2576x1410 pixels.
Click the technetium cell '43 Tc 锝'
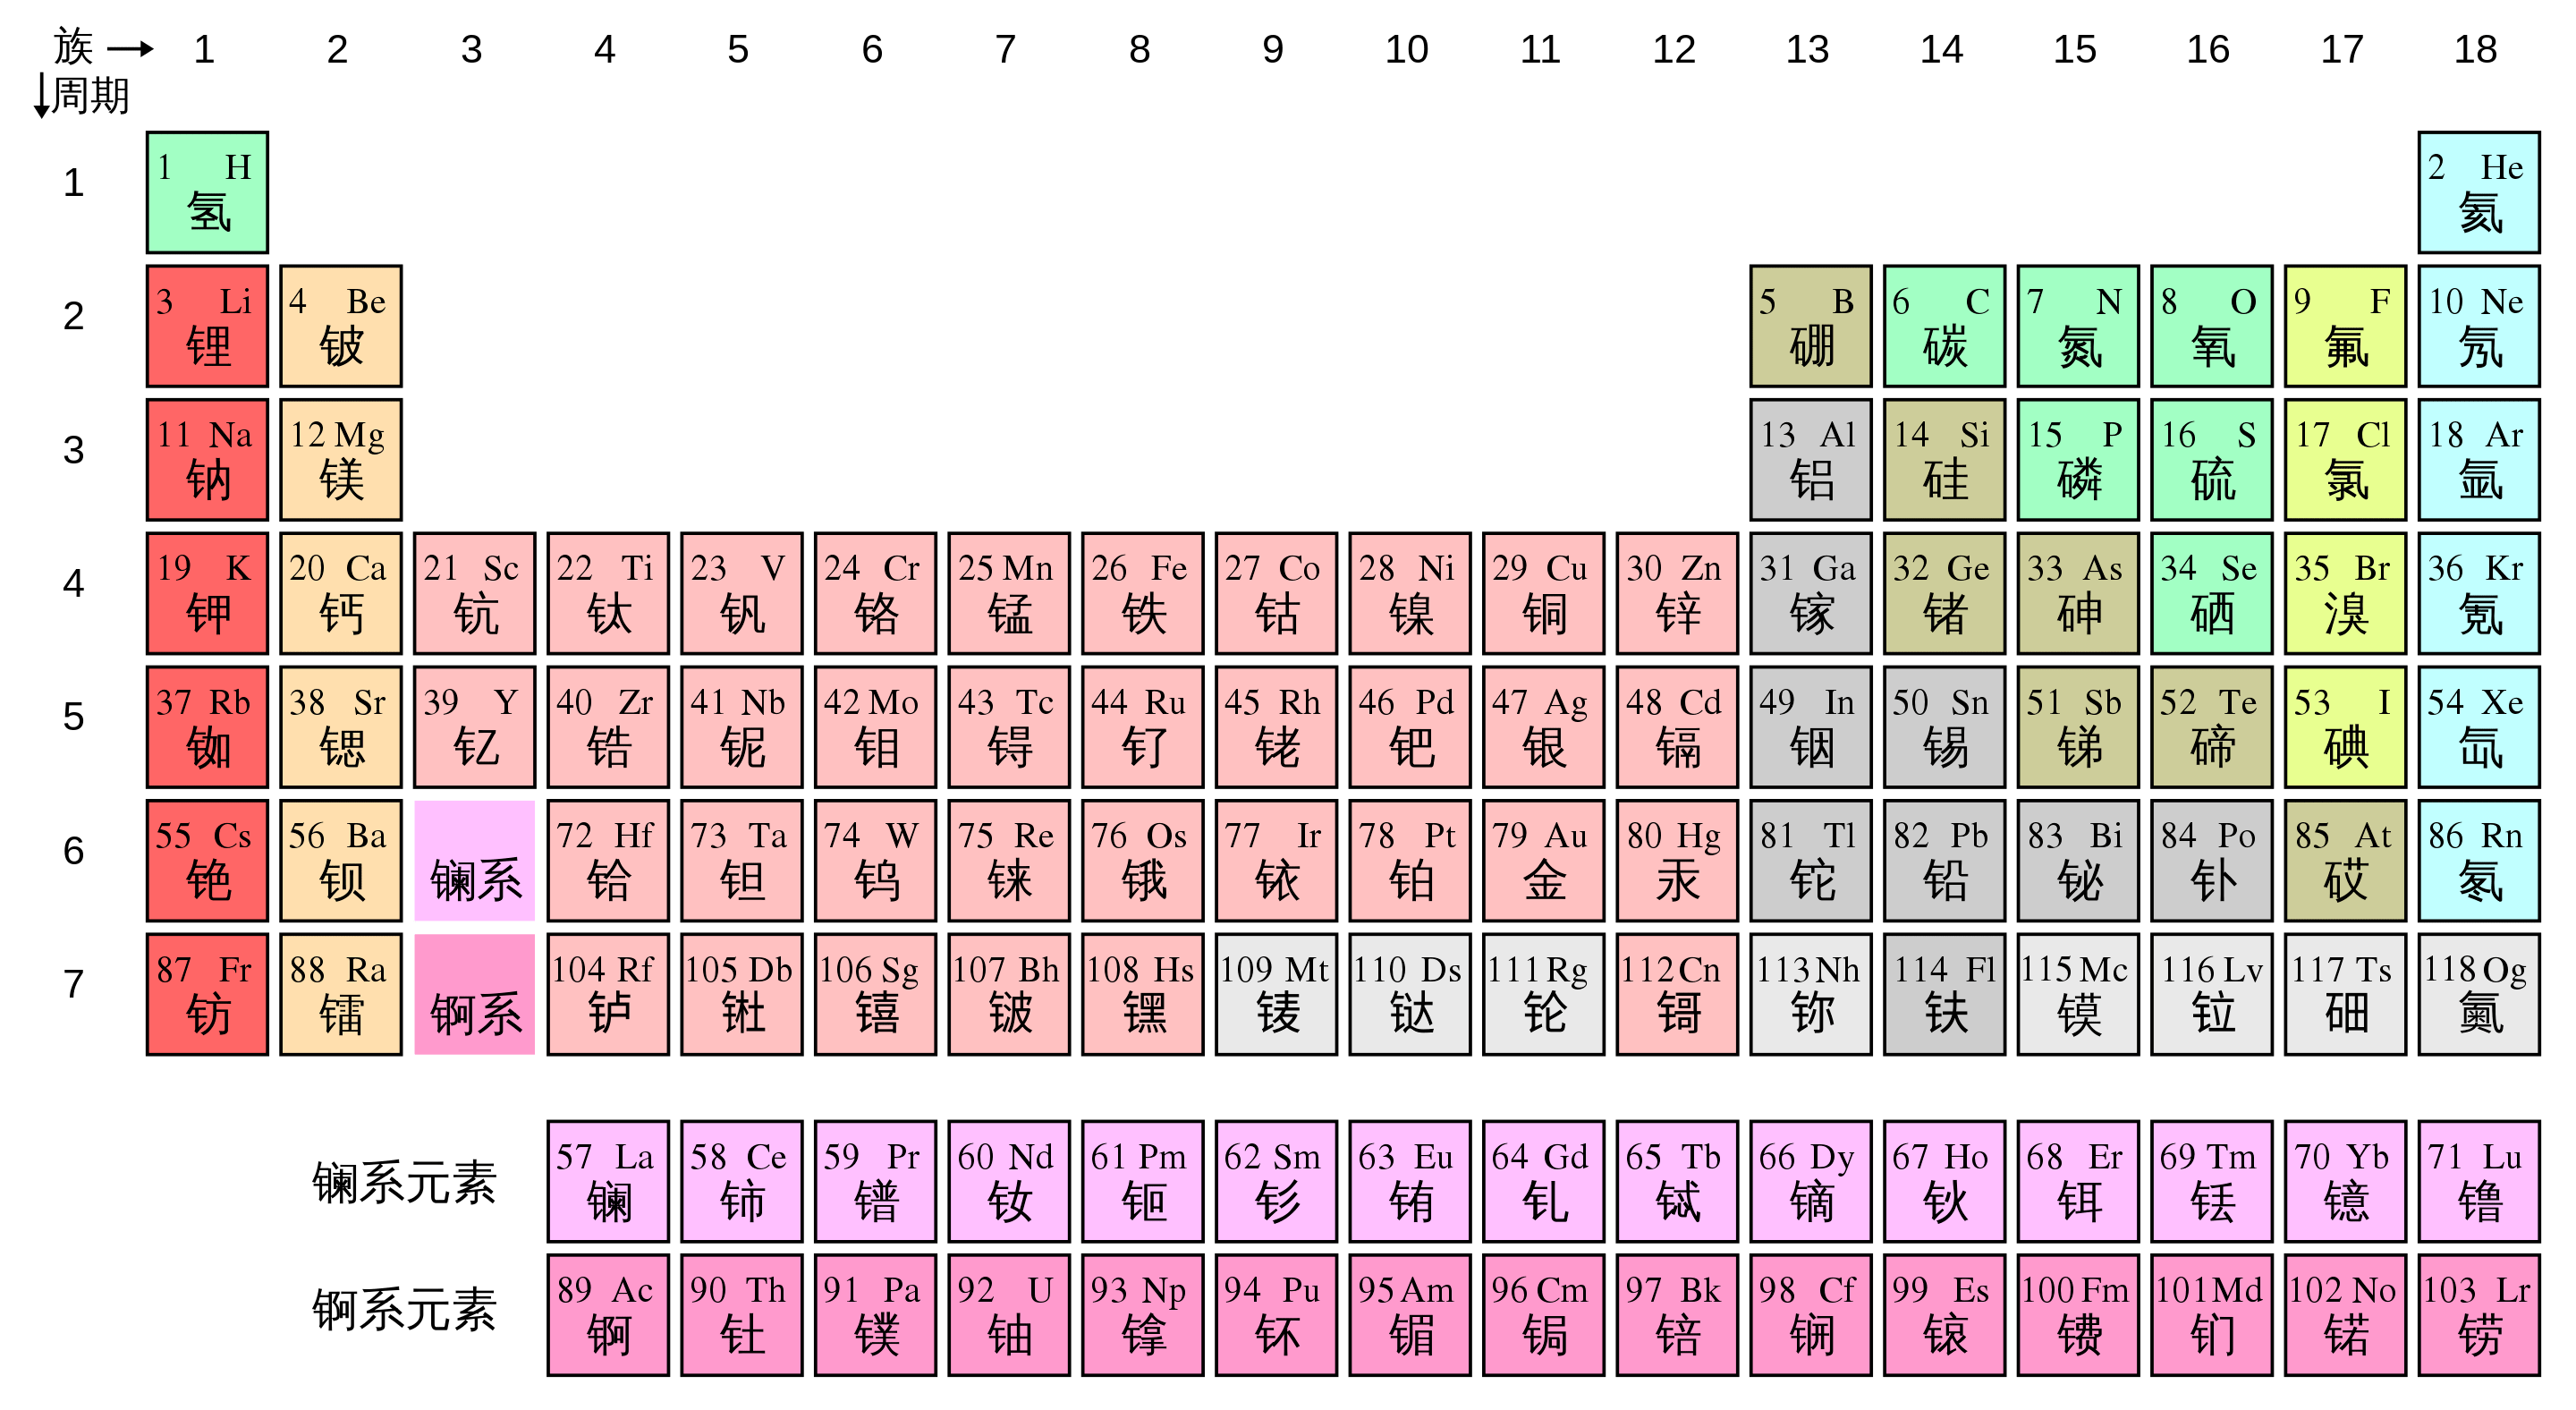[x=1009, y=727]
